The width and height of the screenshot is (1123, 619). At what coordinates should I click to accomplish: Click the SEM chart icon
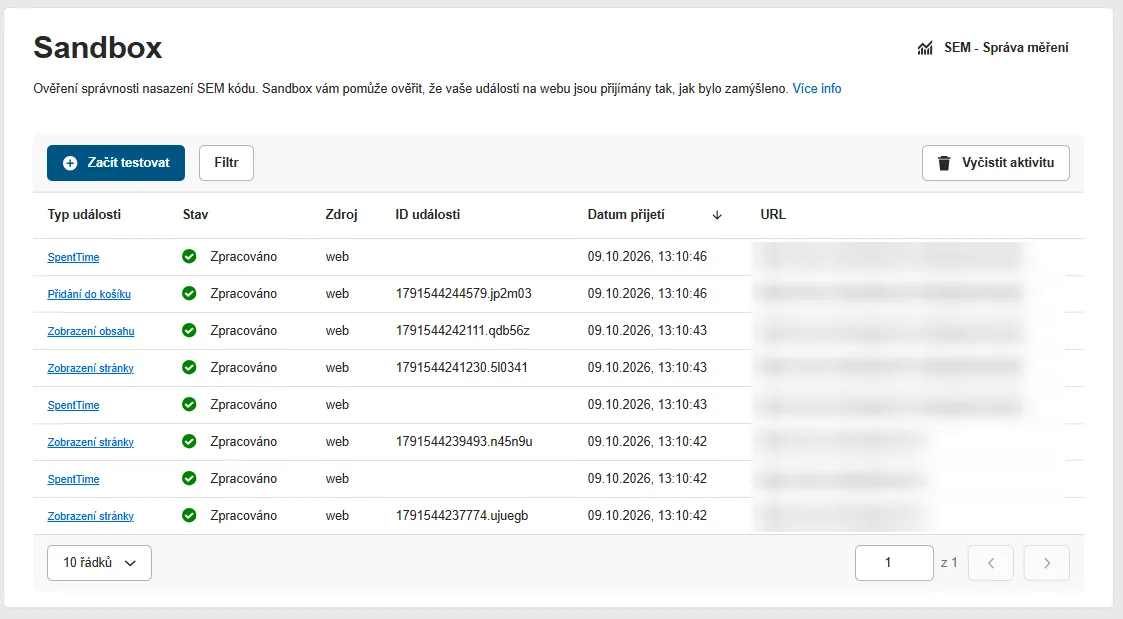tap(925, 48)
